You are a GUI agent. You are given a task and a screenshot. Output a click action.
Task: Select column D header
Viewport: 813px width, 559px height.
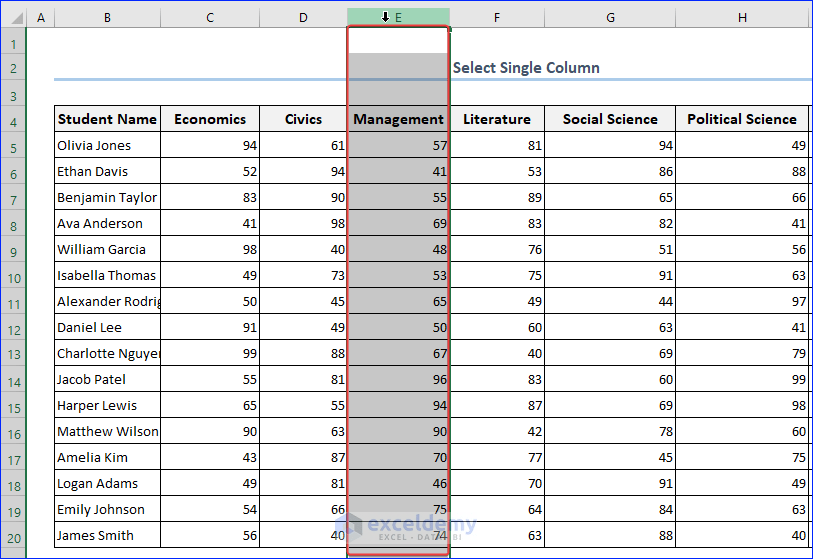(x=303, y=18)
